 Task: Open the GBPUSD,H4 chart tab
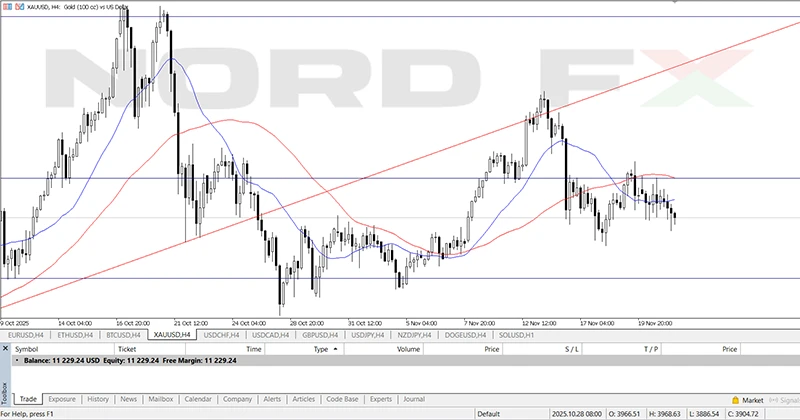point(320,335)
